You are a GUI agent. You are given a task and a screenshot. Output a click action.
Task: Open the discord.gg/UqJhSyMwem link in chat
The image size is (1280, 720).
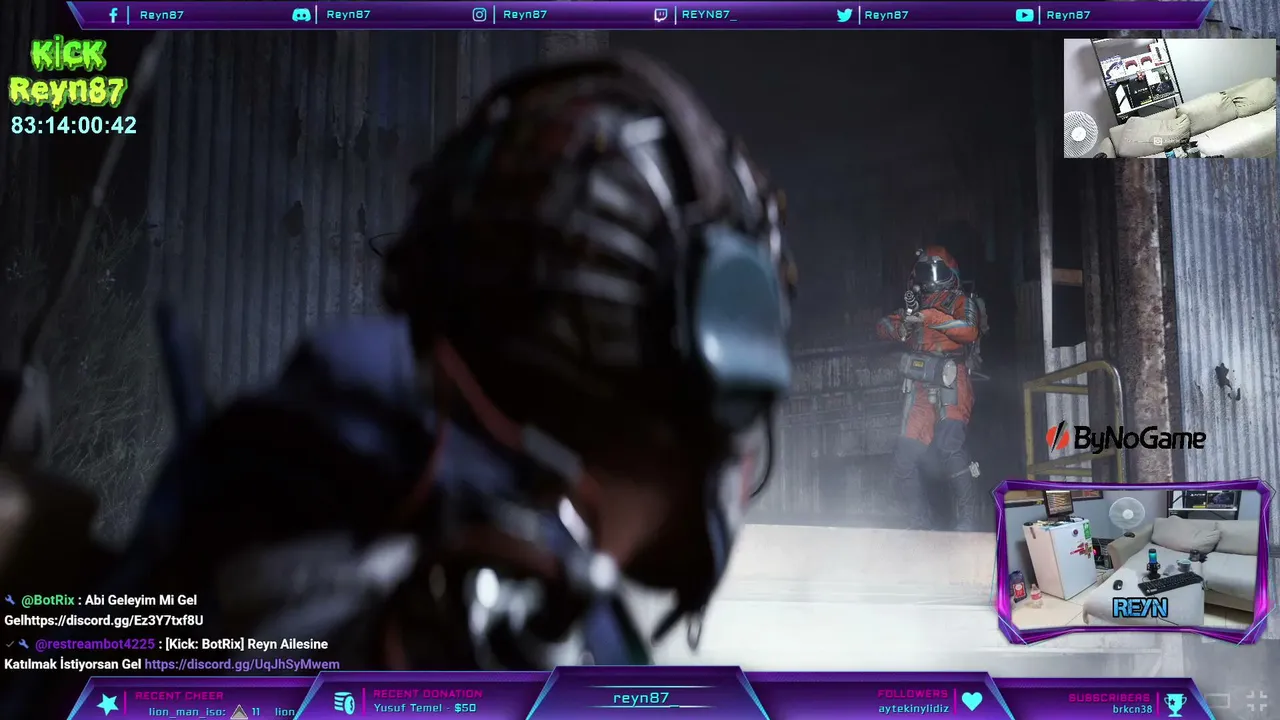pyautogui.click(x=242, y=664)
